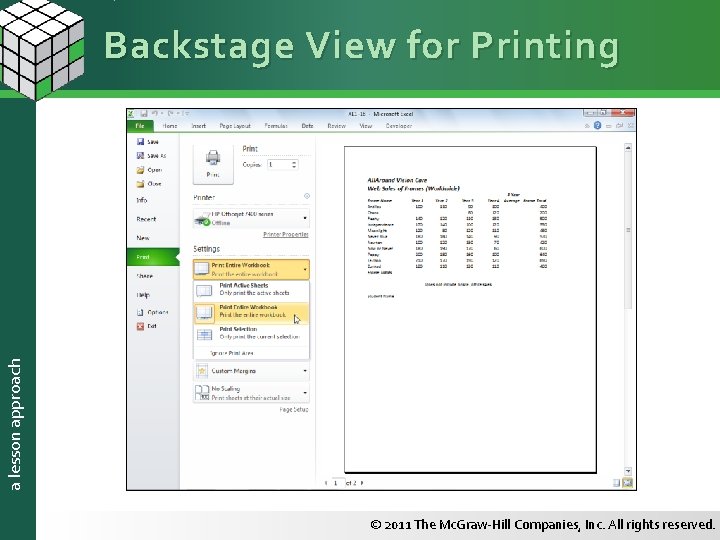Switch to the Home ribbon tab
The height and width of the screenshot is (540, 720).
169,125
